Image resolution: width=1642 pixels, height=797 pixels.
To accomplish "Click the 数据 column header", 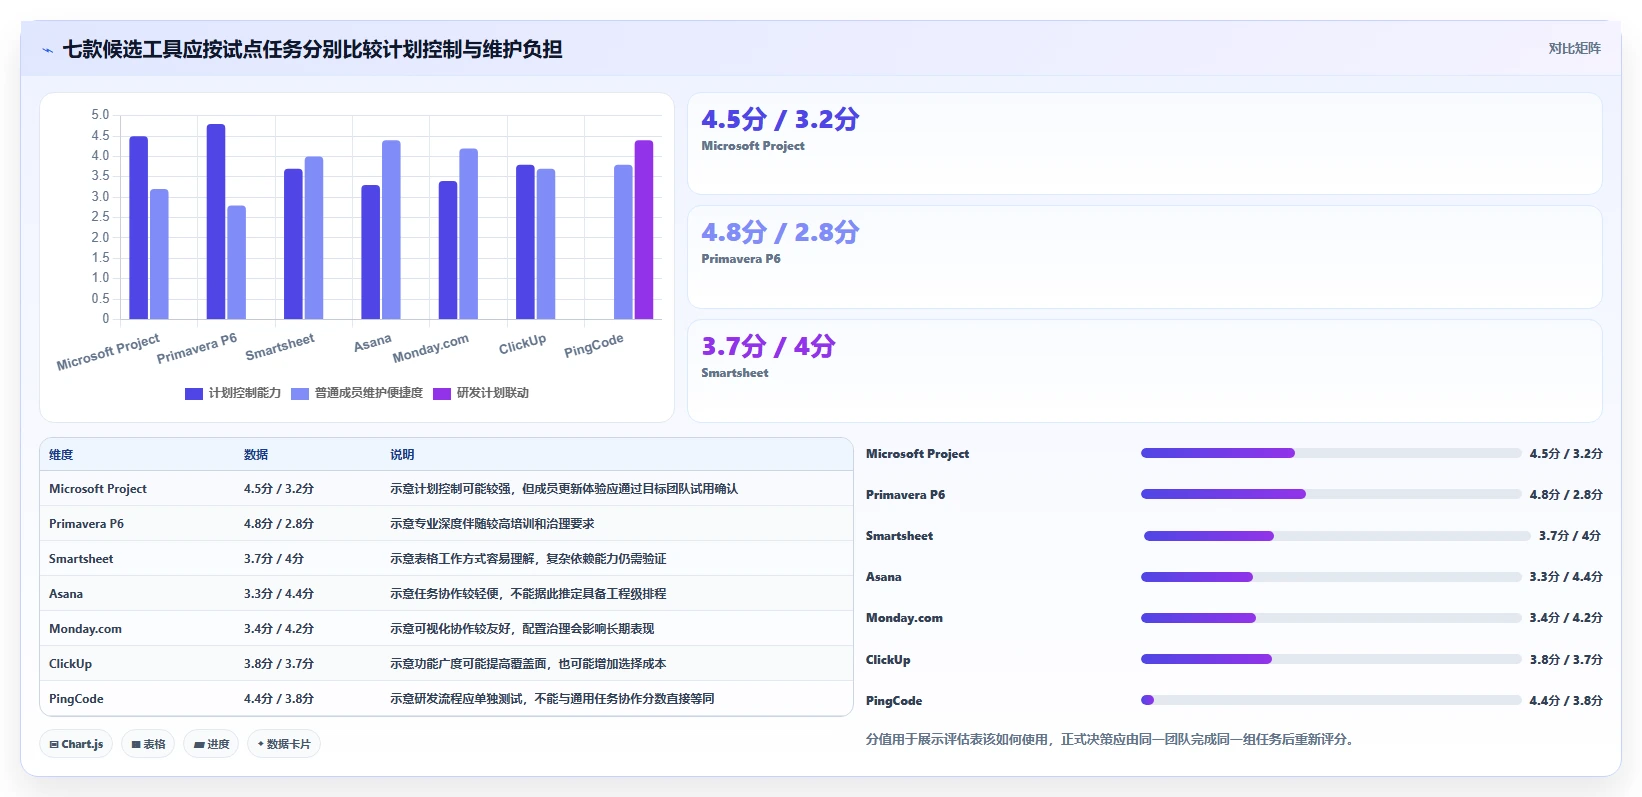I will pyautogui.click(x=256, y=454).
